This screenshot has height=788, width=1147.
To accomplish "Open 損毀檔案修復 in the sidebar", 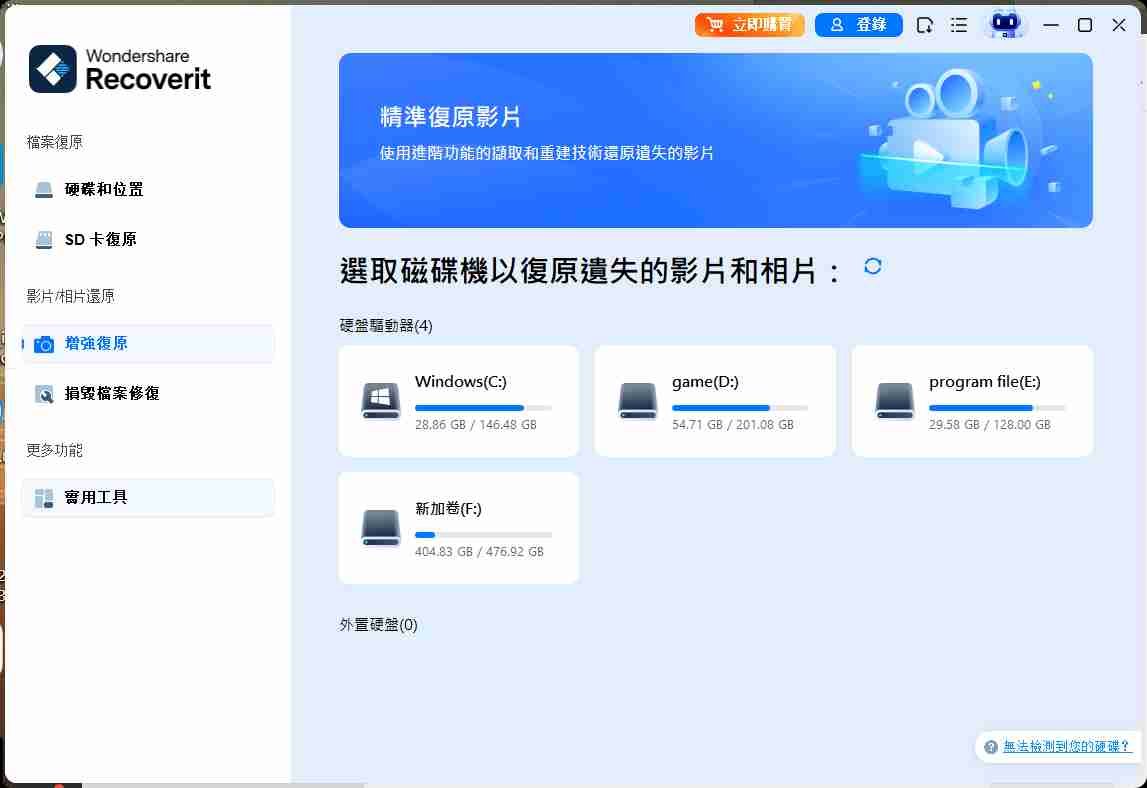I will pos(112,393).
